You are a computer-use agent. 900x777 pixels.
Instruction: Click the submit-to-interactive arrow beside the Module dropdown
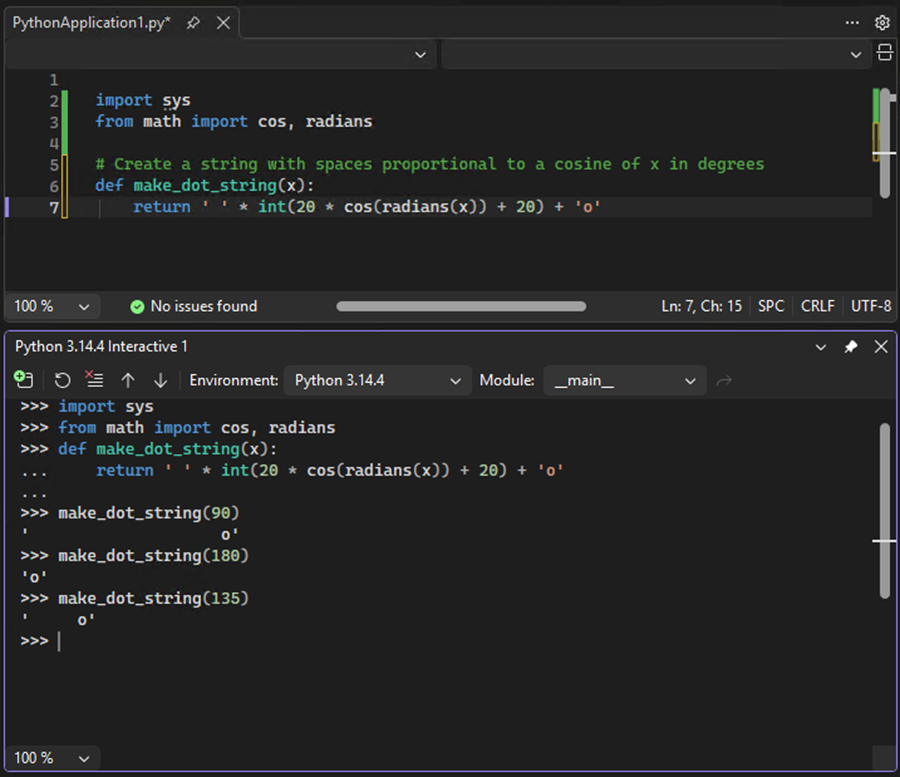[x=722, y=380]
